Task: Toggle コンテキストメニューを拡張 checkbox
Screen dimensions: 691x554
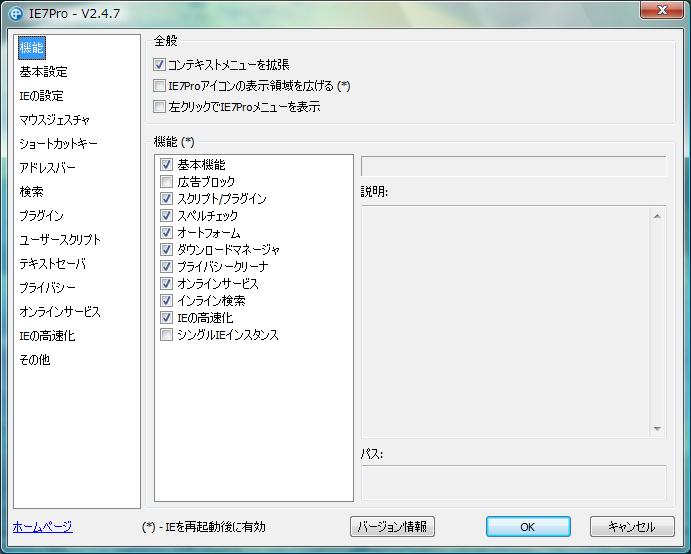Action: pyautogui.click(x=159, y=65)
